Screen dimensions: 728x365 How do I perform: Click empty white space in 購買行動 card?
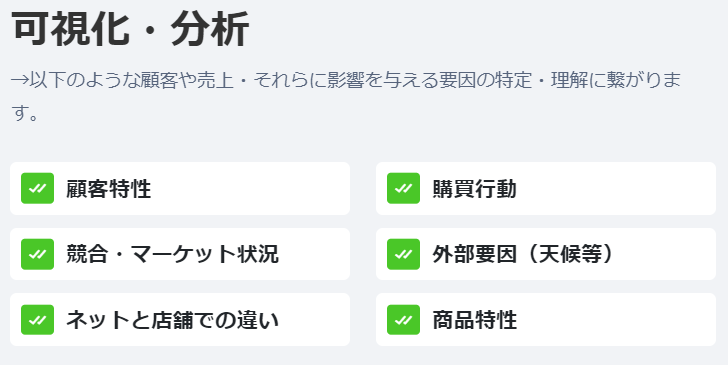coord(618,189)
